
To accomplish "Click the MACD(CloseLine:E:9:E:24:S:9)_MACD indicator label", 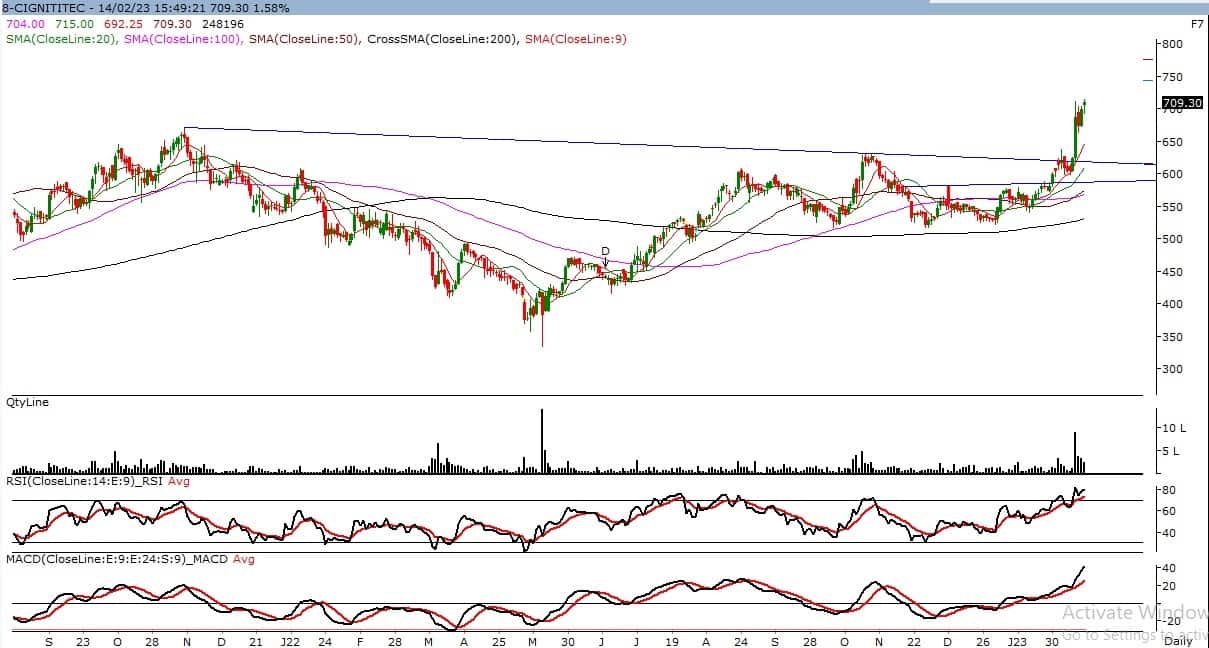I will 117,559.
